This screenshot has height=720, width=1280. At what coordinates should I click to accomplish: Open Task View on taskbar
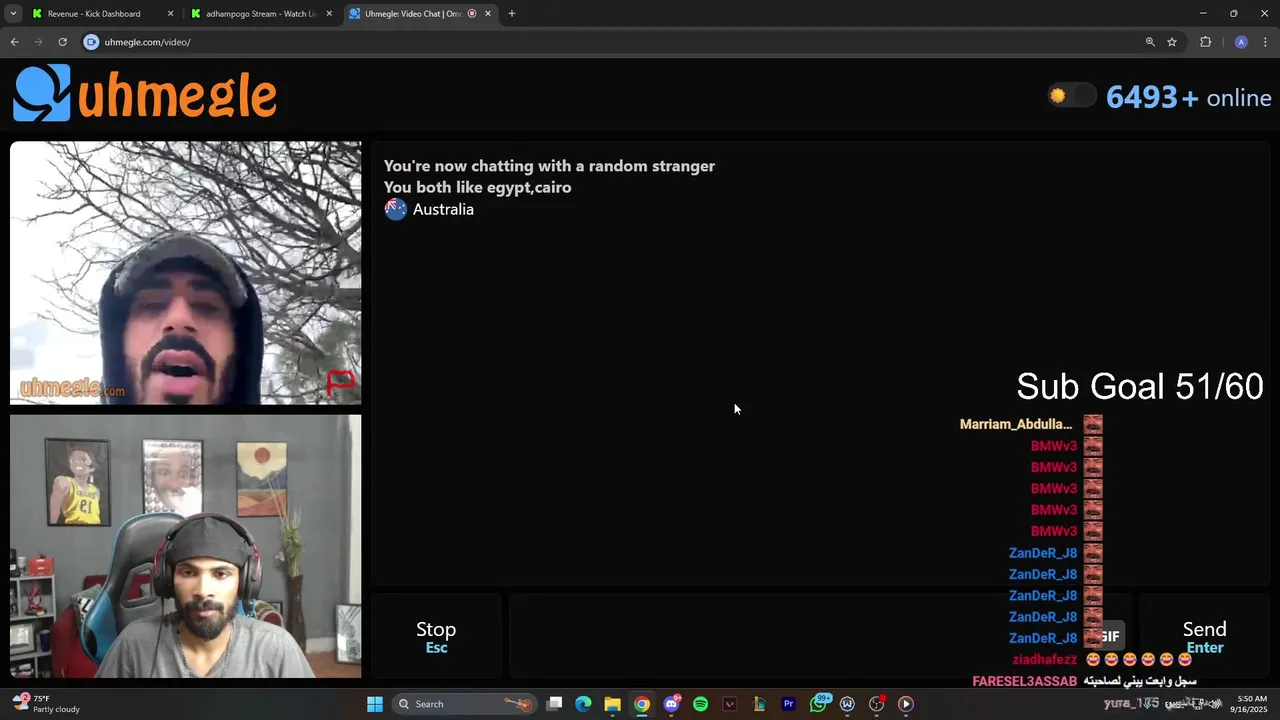tap(555, 704)
